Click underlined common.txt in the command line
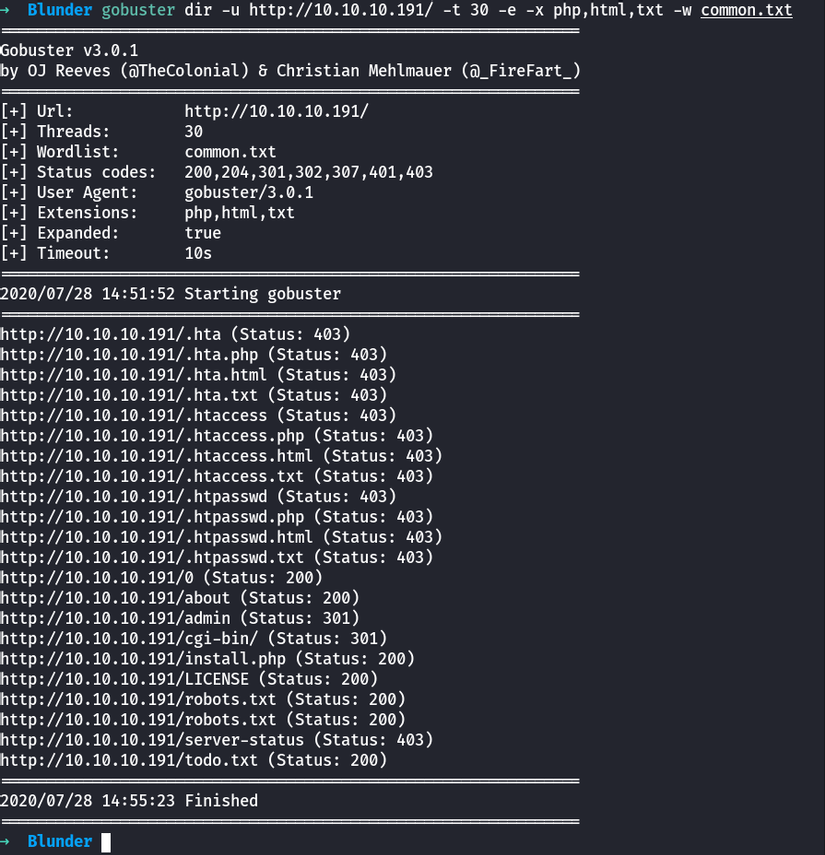 (x=746, y=11)
